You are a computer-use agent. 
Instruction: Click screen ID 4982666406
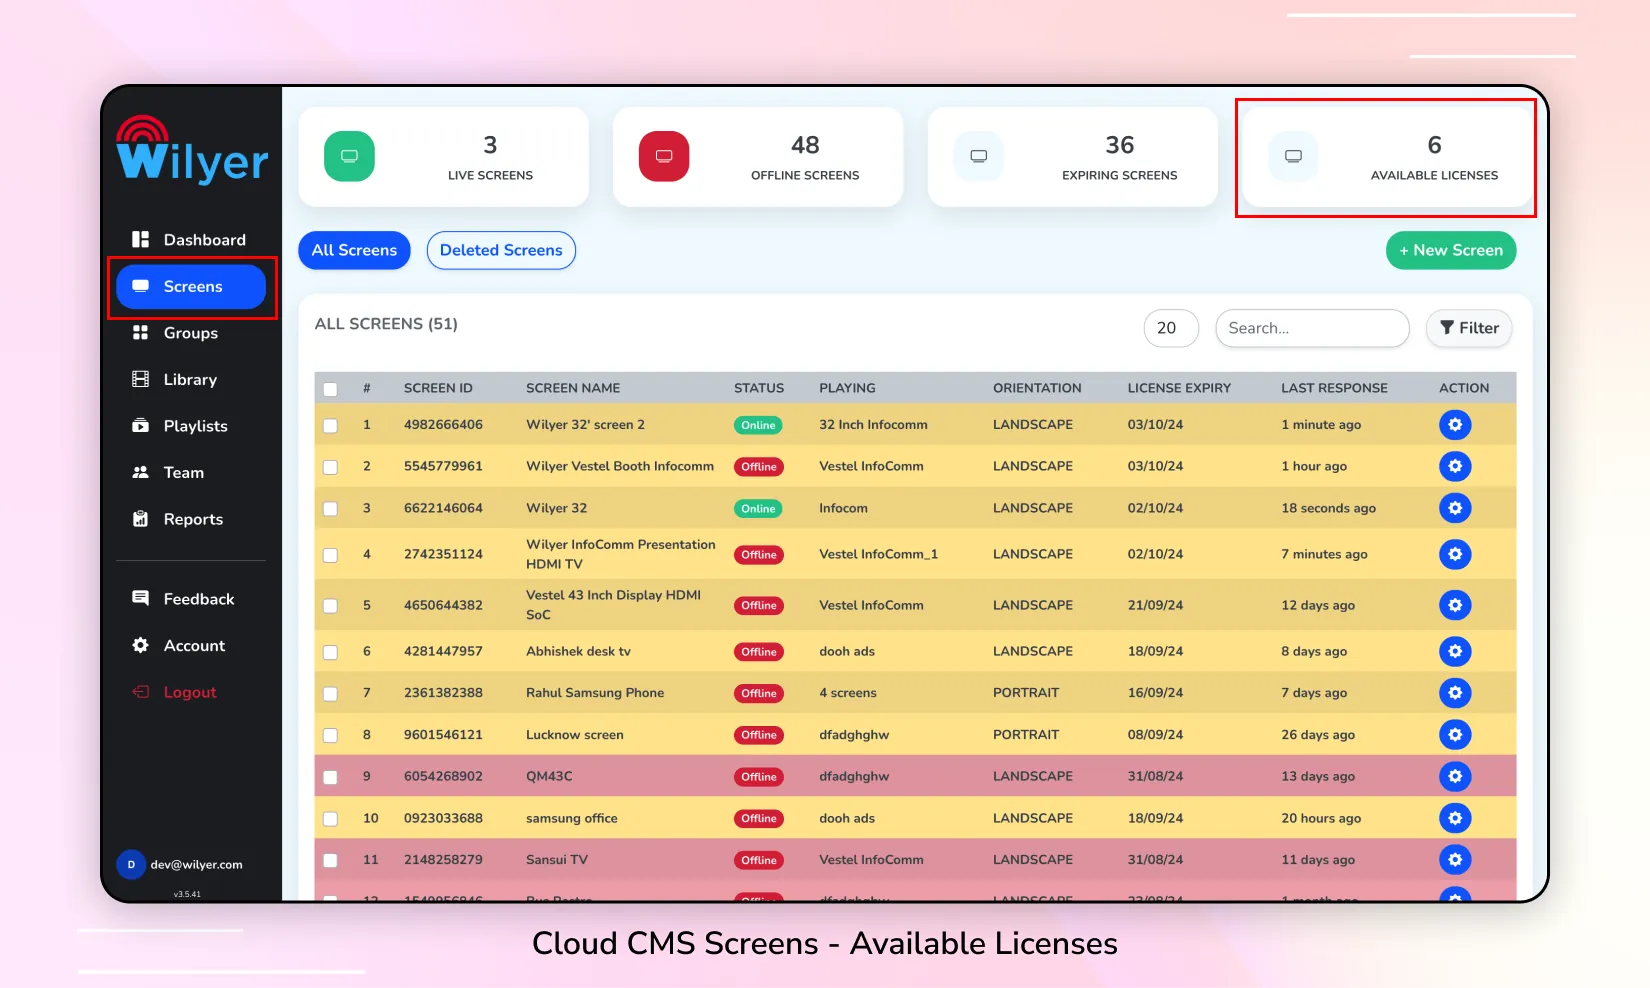tap(443, 425)
